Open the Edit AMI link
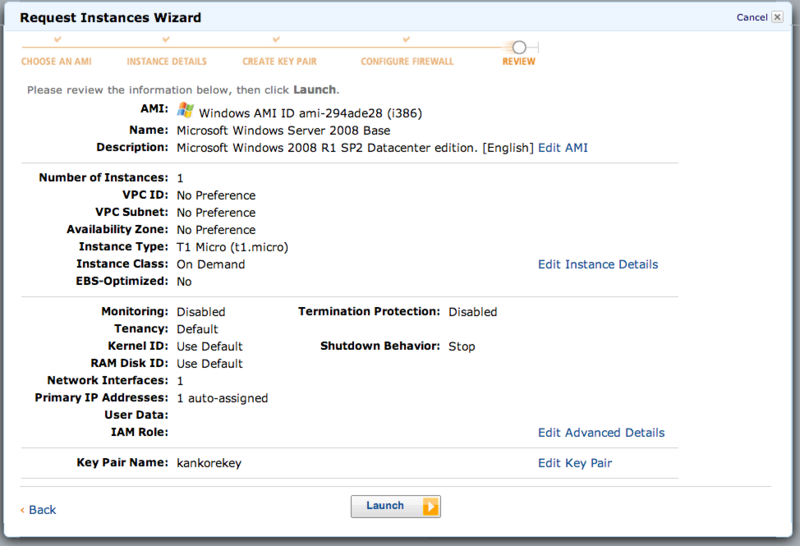The image size is (800, 546). pyautogui.click(x=563, y=148)
